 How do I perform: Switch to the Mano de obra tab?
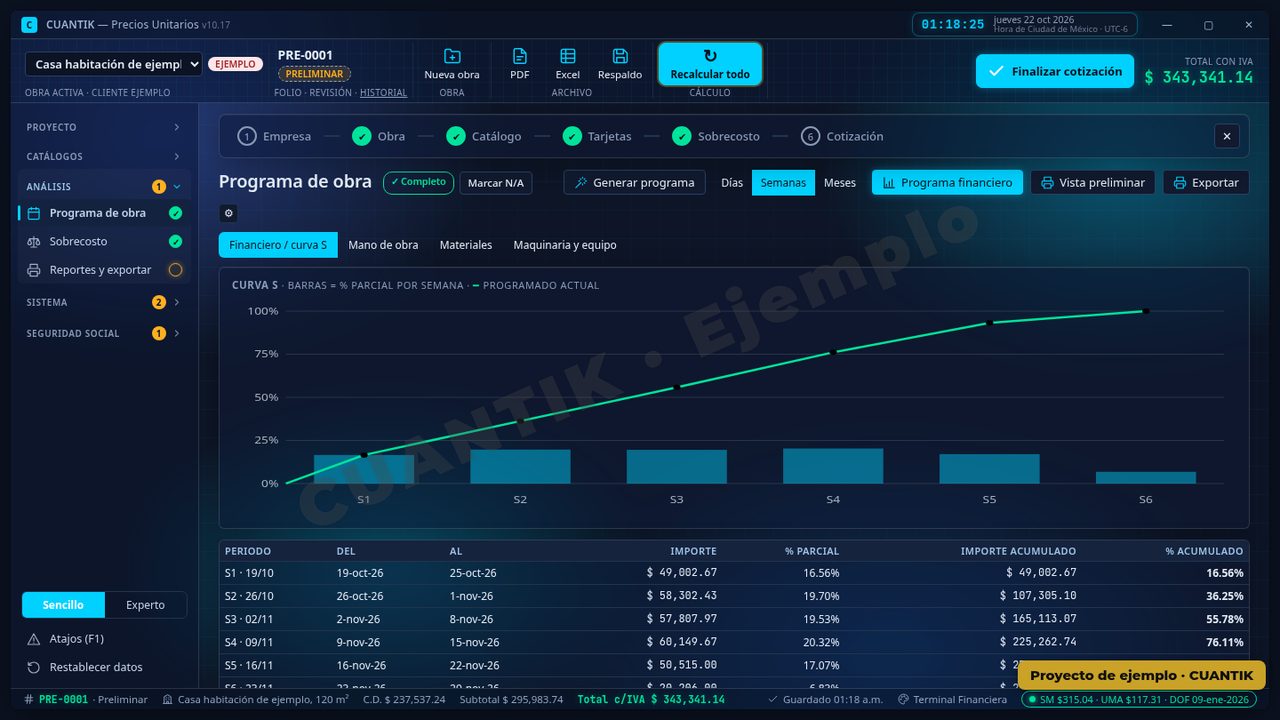click(x=383, y=245)
